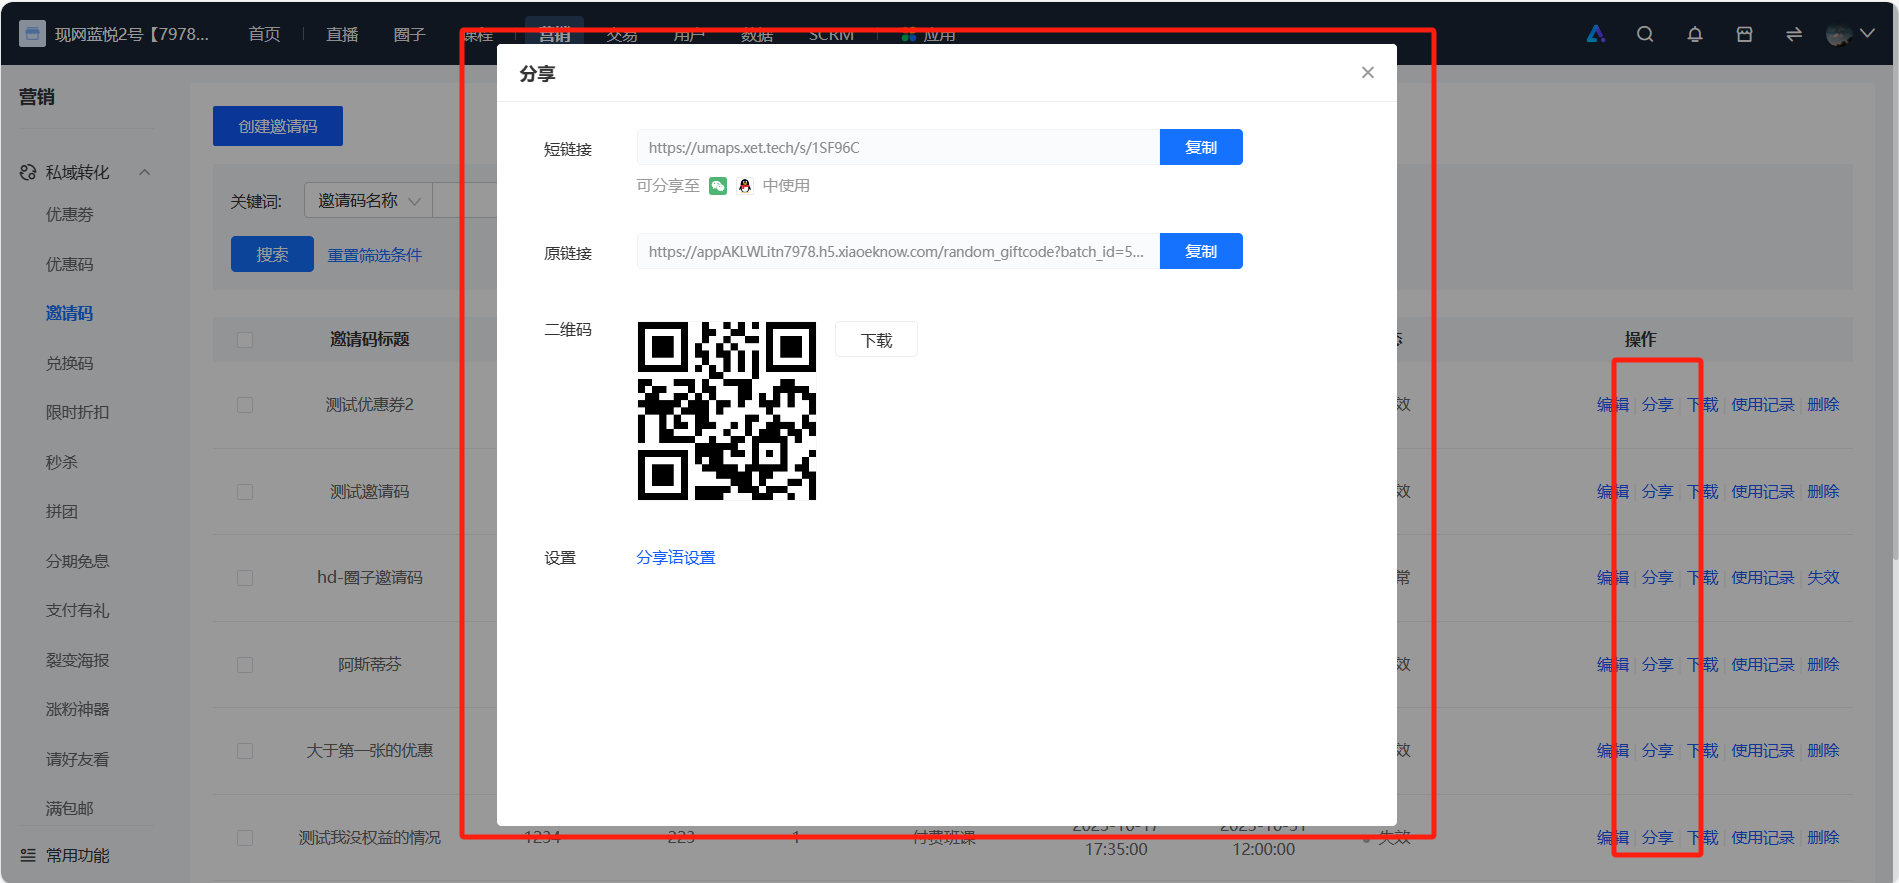Viewport: 1899px width, 883px height.
Task: Select 分期免息 in the sidebar
Action: 77,561
